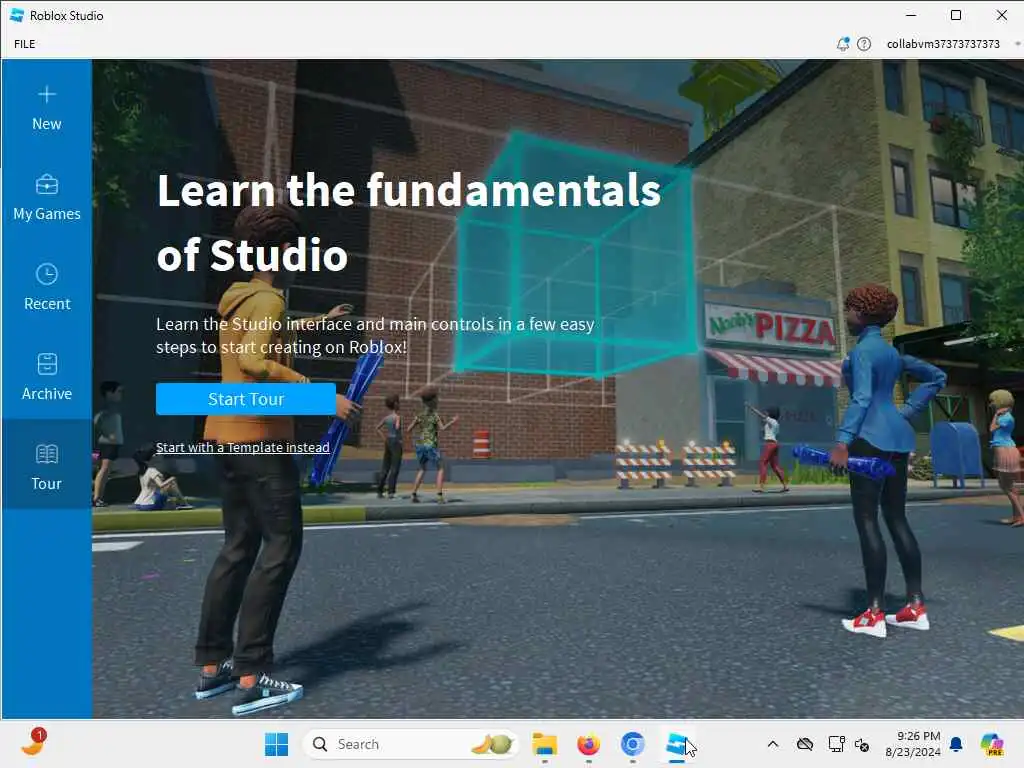Open the clock showing 9:26 PM
1024x768 pixels.
pos(913,744)
